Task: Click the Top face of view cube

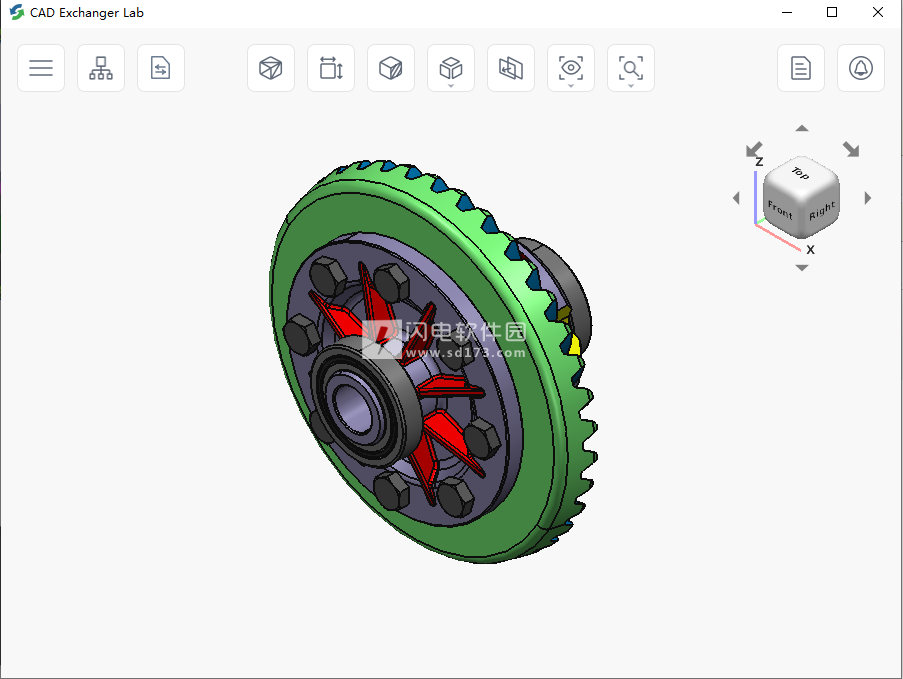Action: click(x=801, y=174)
